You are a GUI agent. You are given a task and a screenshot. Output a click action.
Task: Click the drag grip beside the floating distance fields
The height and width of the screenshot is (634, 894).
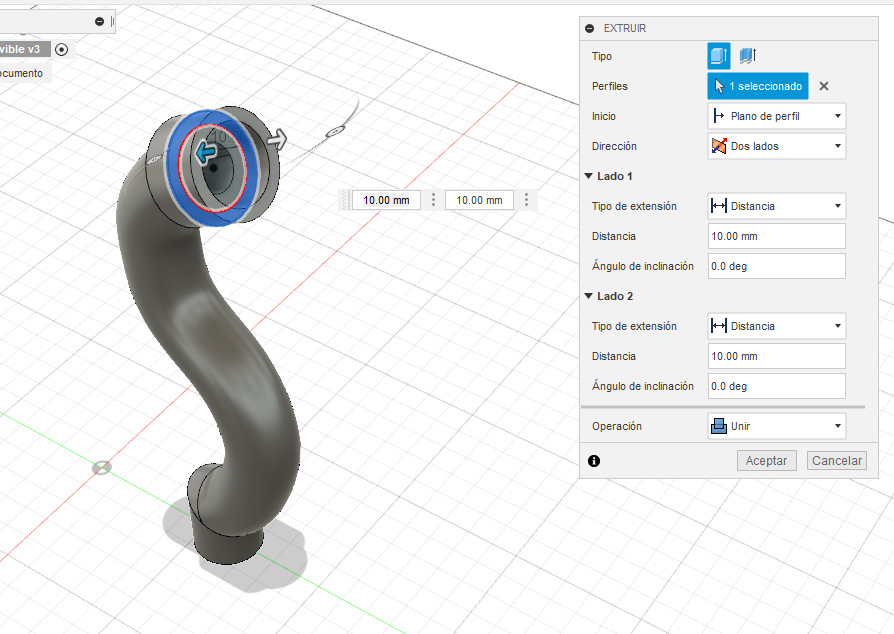coord(344,200)
